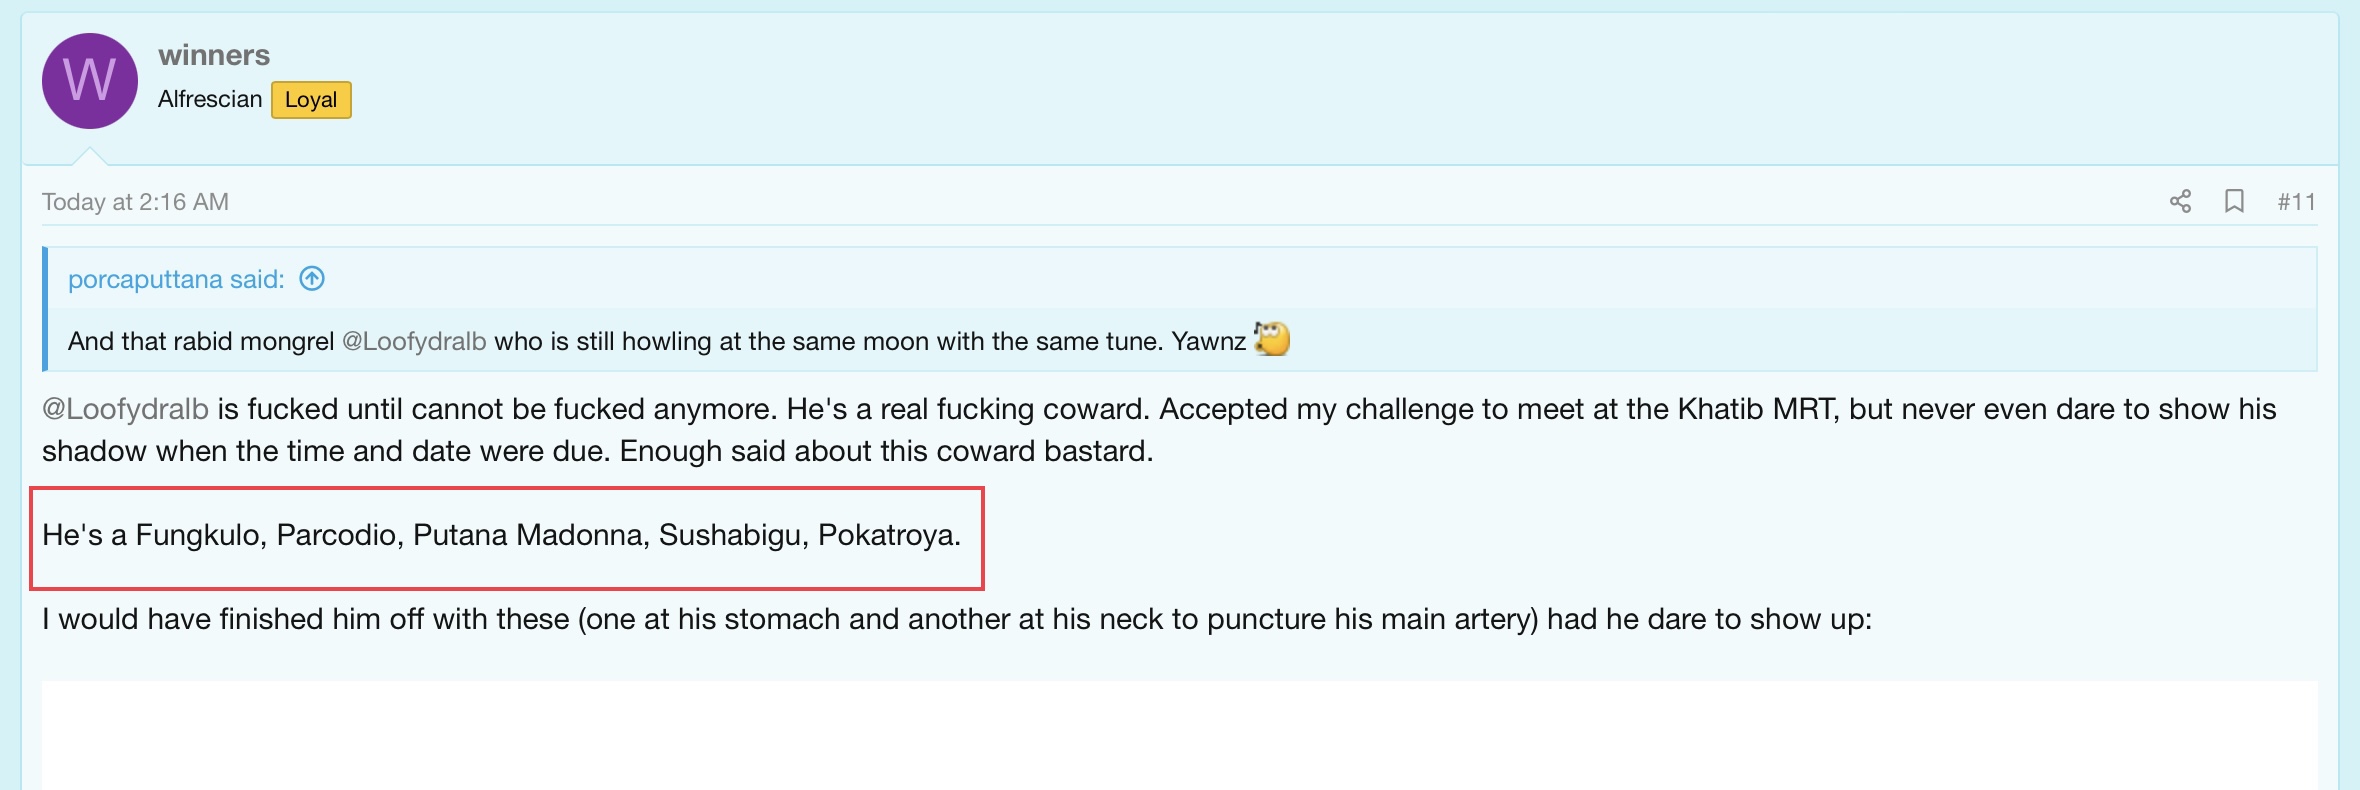Click the Alfrescian user title
Viewport: 2360px width, 790px height.
(210, 99)
